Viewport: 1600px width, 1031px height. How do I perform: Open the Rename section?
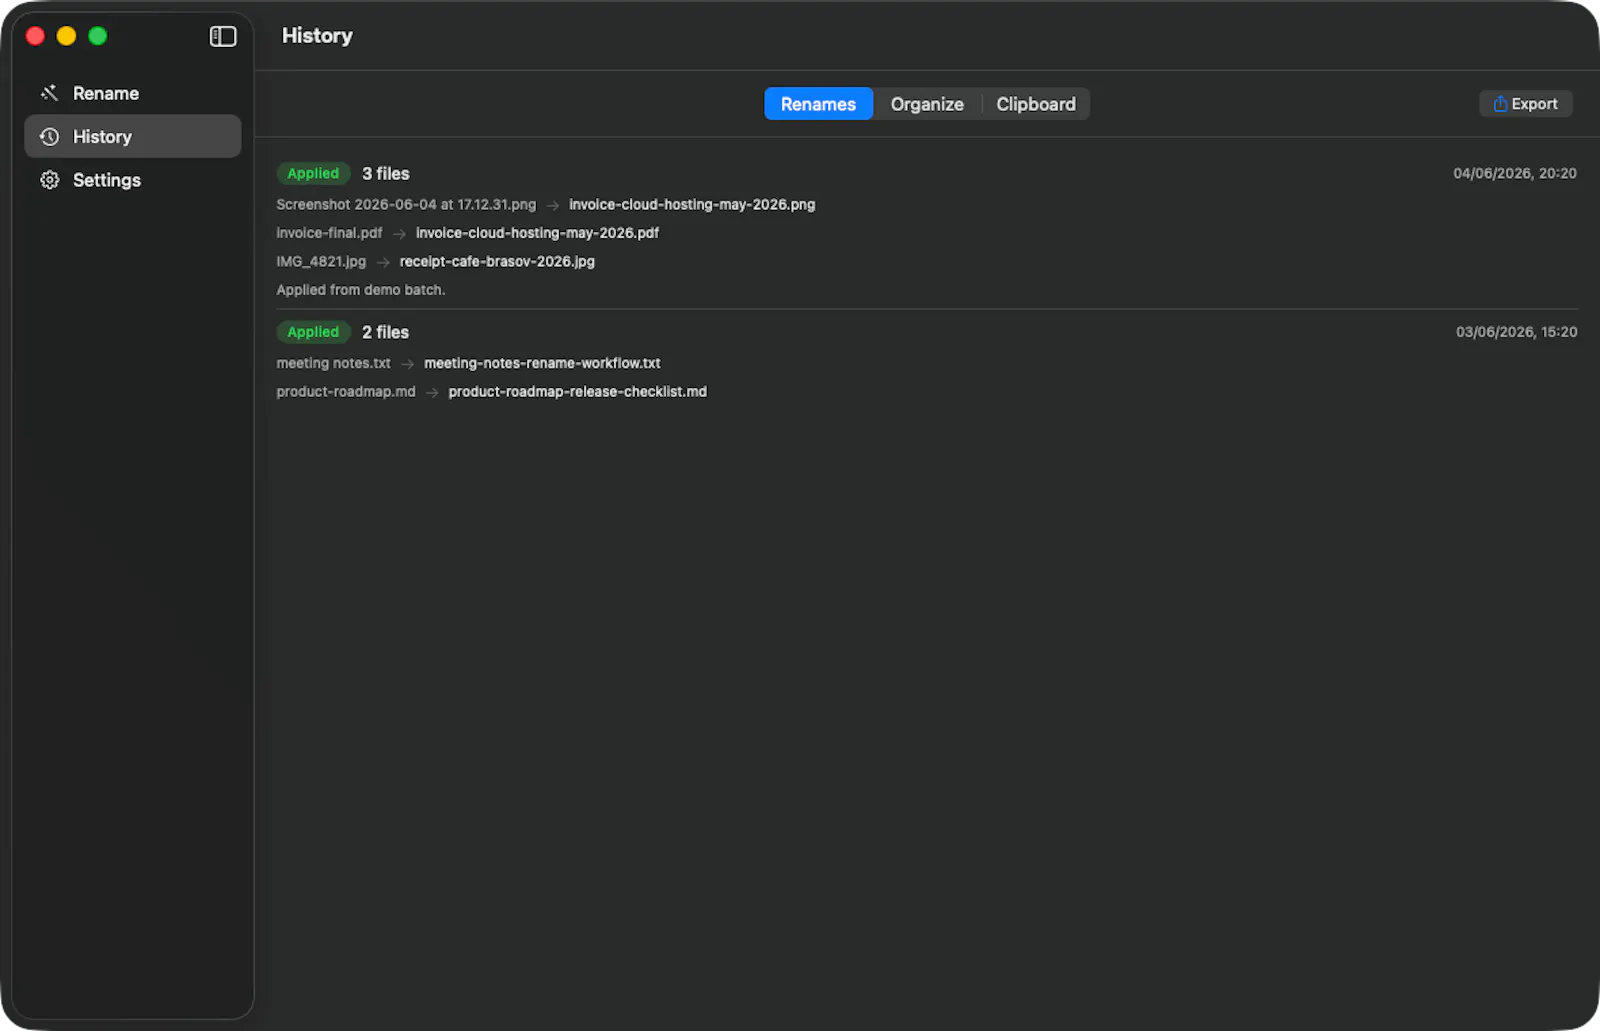(132, 93)
